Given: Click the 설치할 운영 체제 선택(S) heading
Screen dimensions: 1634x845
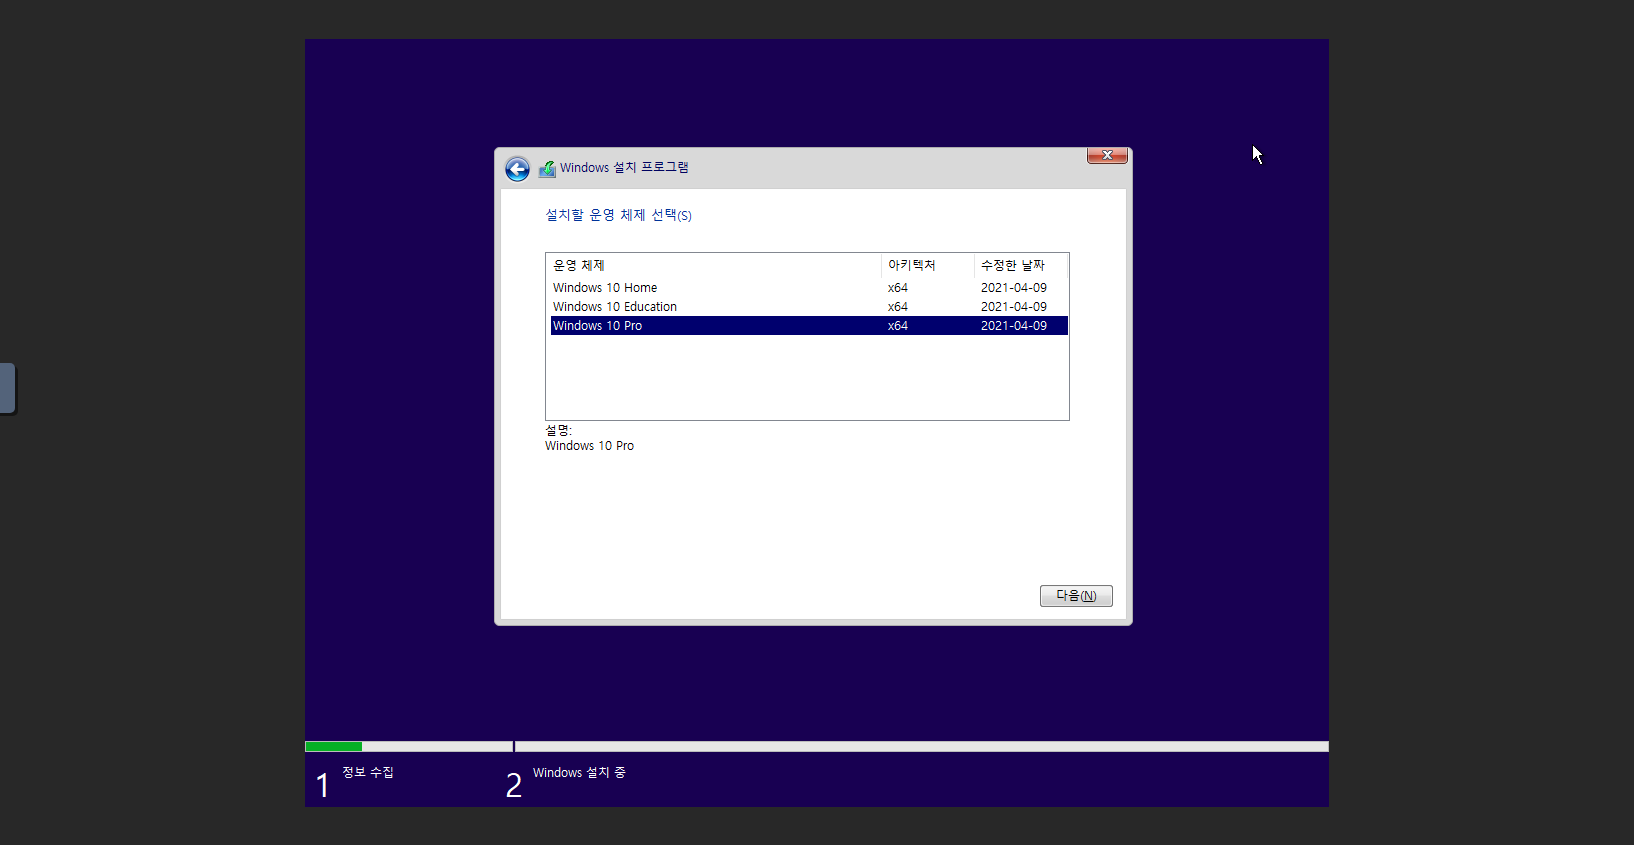Looking at the screenshot, I should point(618,215).
